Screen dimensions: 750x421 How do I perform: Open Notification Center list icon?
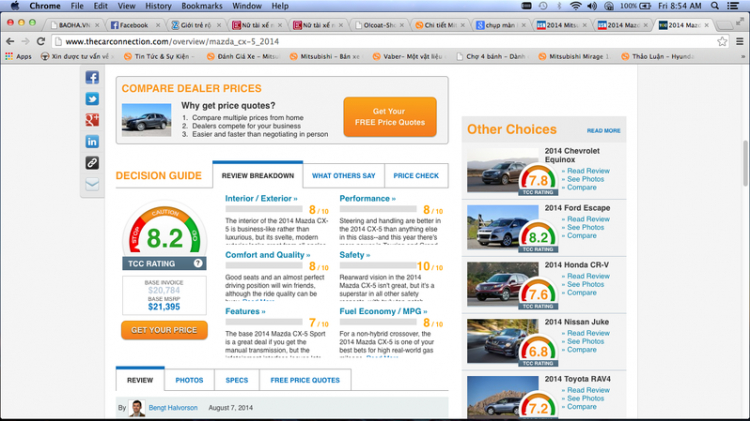[x=732, y=6]
